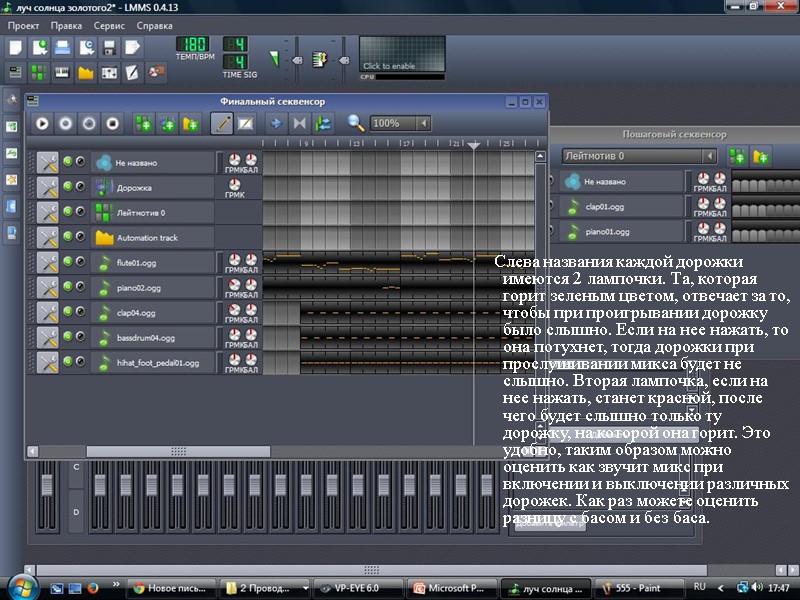Open the instrument plugins sidebar tab

coord(11,100)
